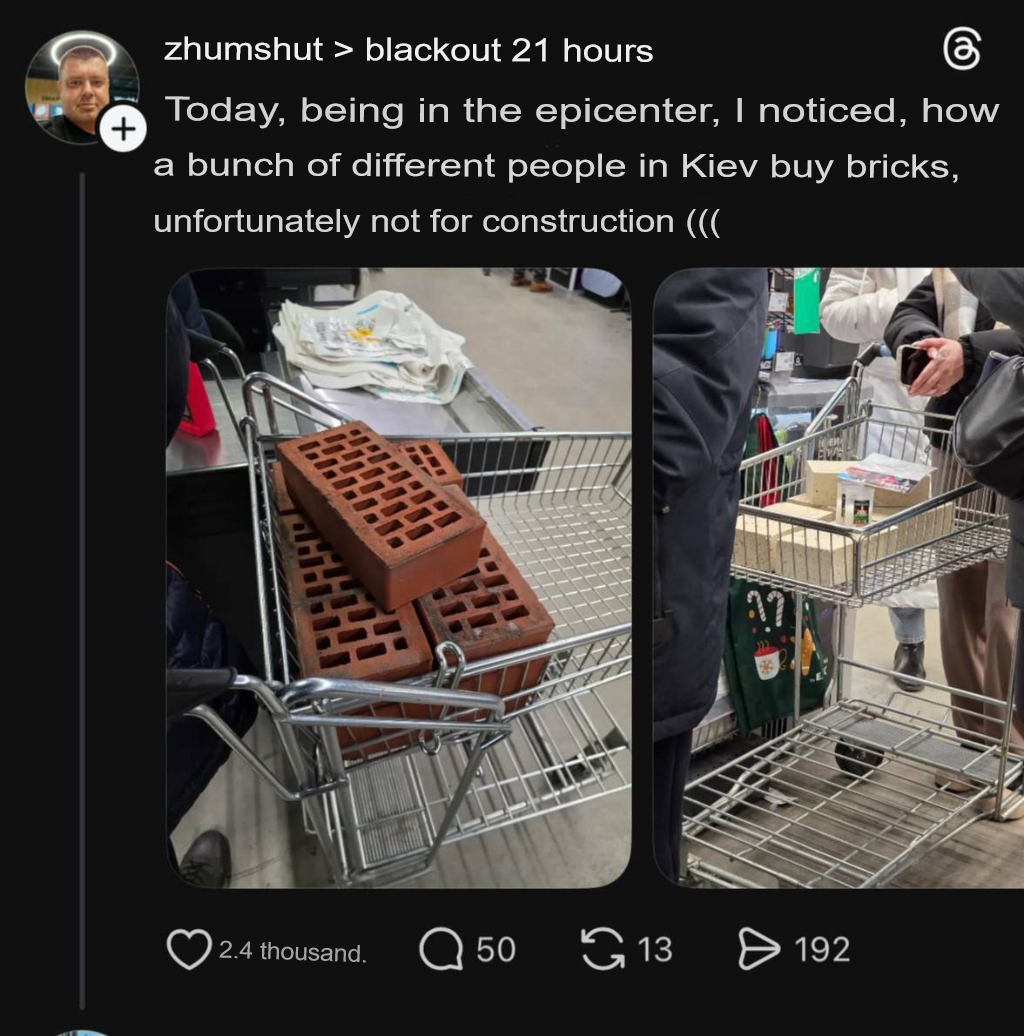This screenshot has height=1036, width=1024.
Task: Open comments via speech bubble icon
Action: [441, 949]
